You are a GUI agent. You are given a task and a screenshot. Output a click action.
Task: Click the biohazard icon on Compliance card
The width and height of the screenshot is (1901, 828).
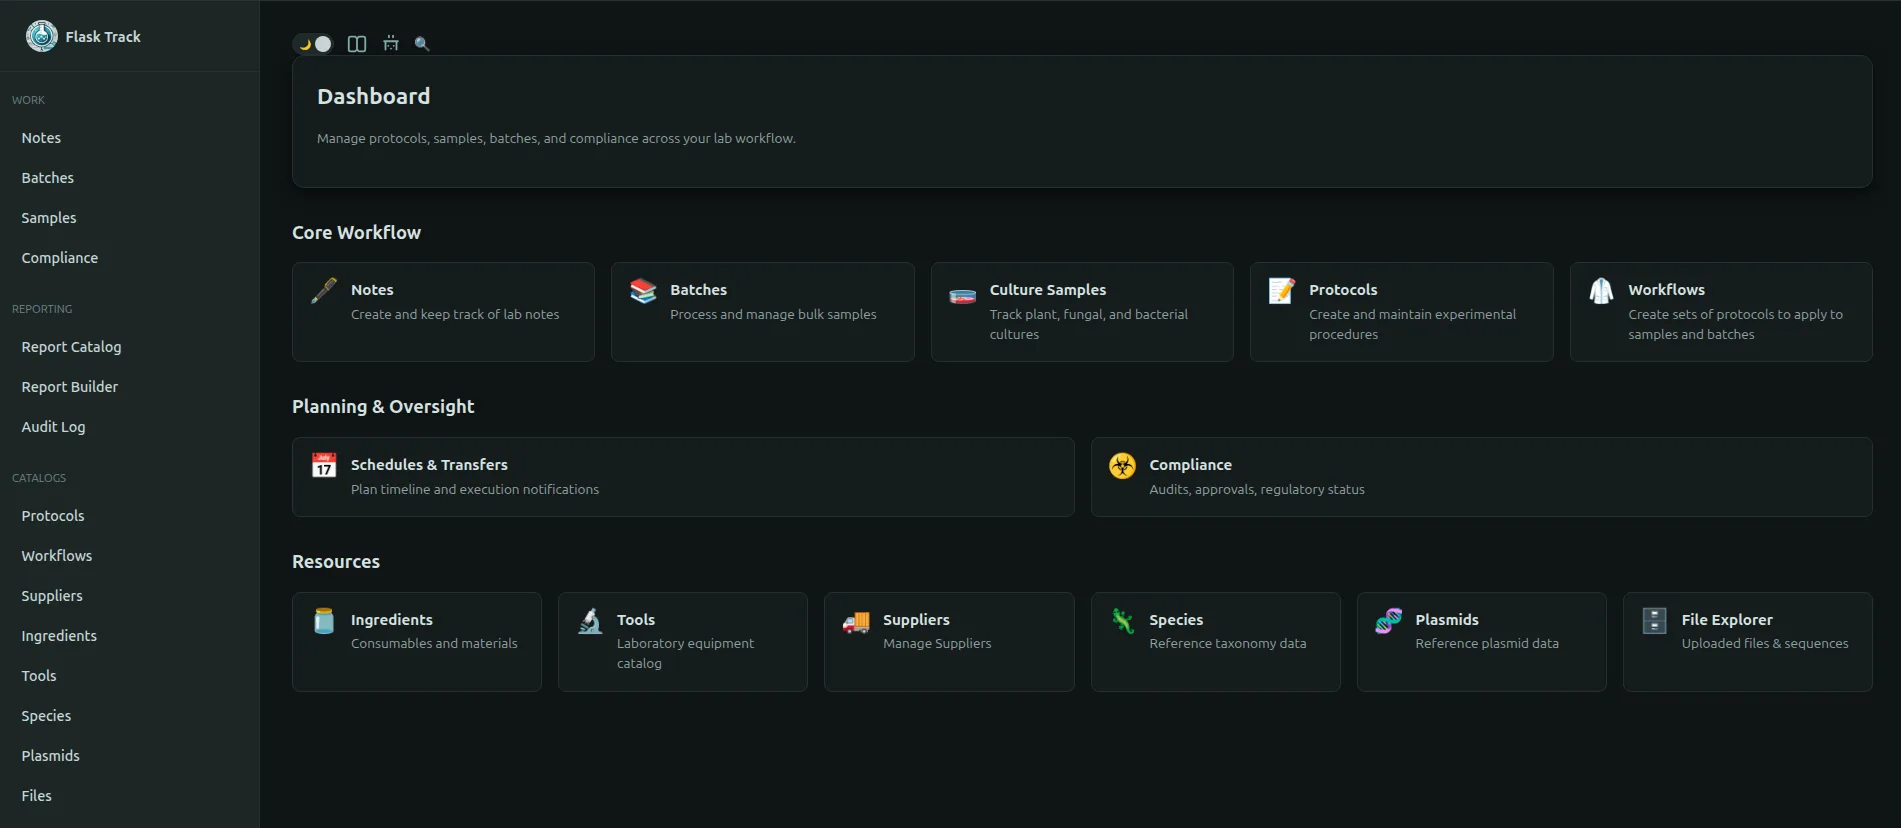tap(1122, 466)
